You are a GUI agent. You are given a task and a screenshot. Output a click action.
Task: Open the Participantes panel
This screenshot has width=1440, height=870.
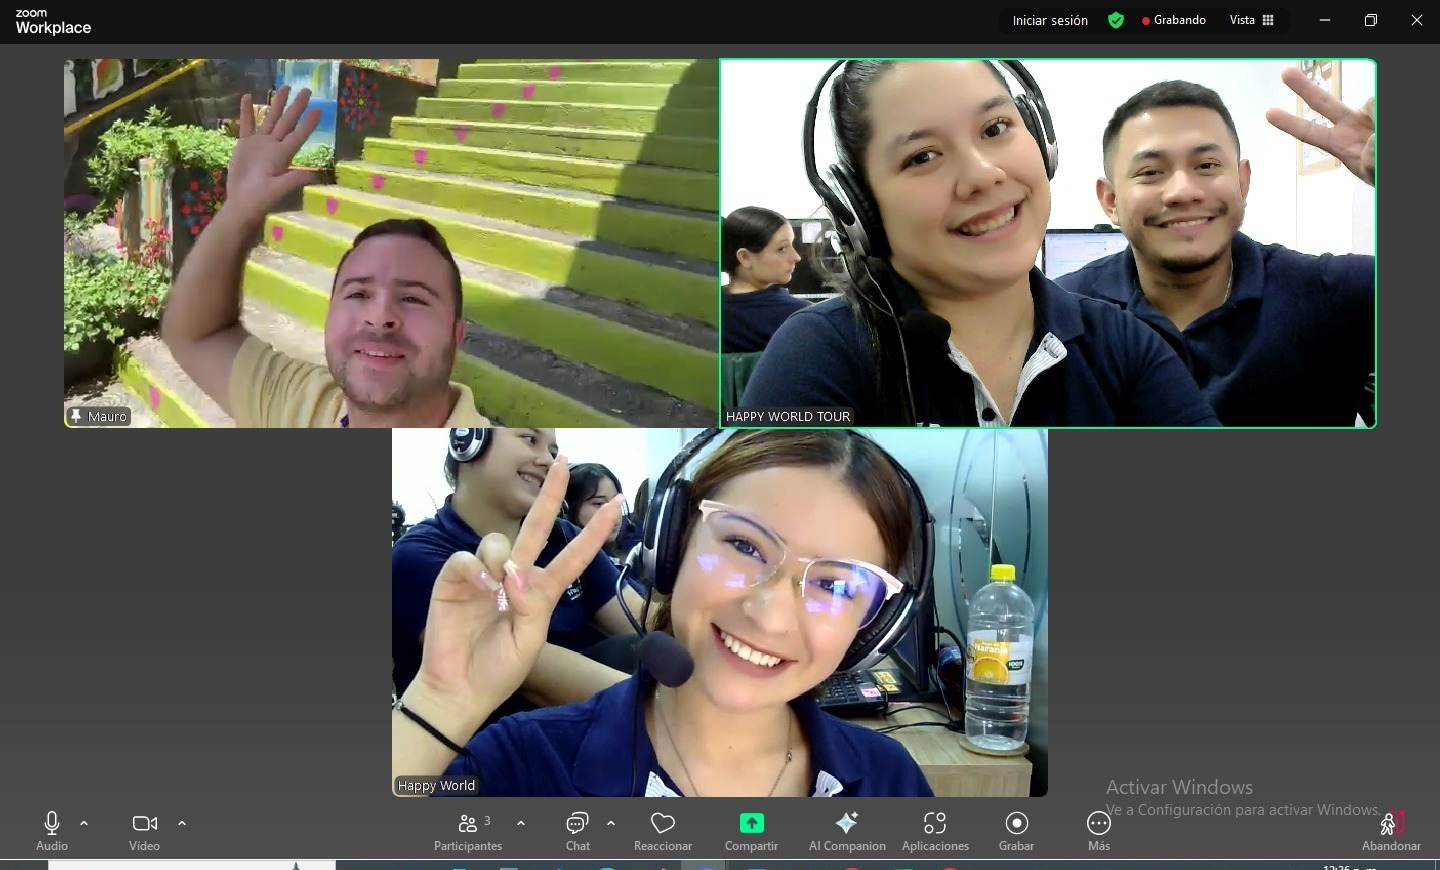468,824
